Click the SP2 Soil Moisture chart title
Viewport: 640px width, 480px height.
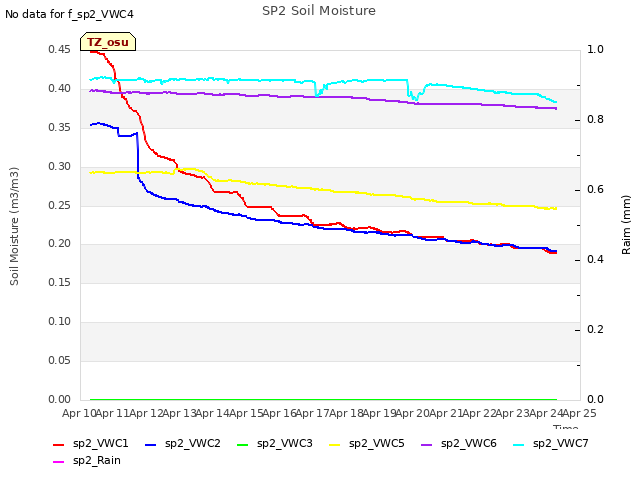(x=319, y=11)
